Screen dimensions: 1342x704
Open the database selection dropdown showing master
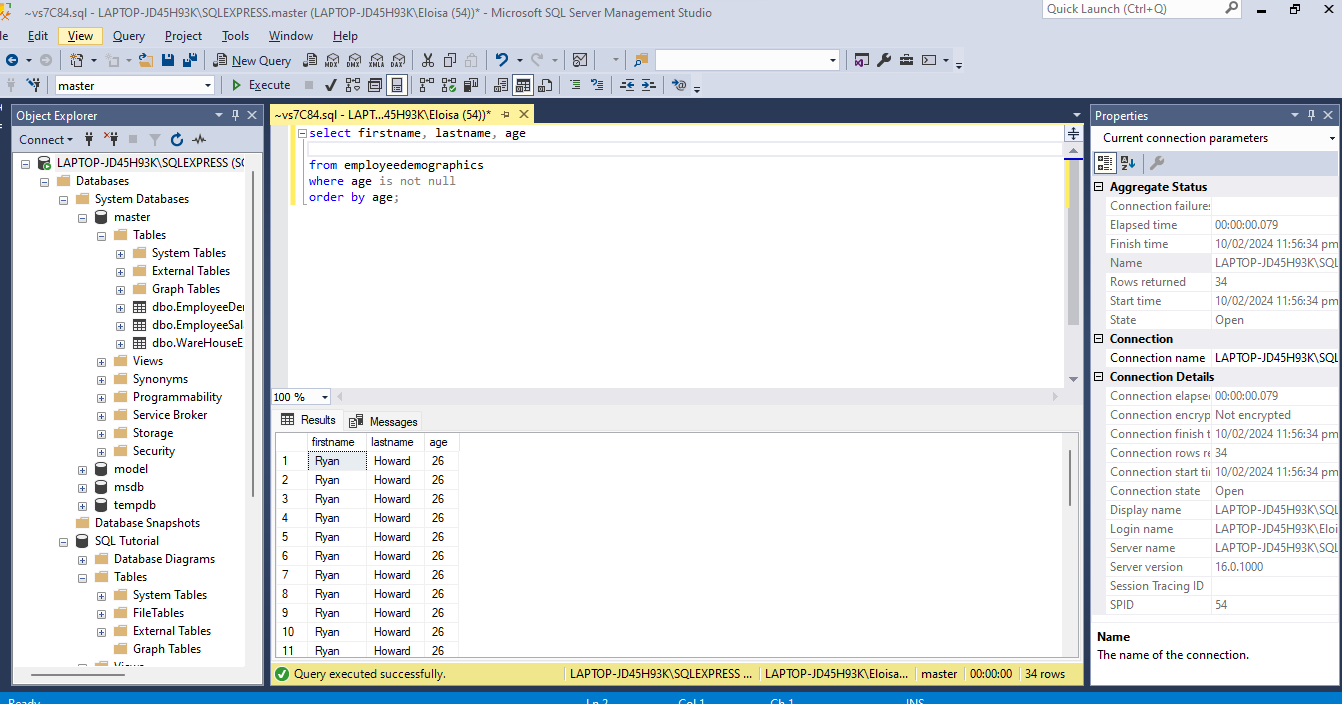tap(207, 84)
